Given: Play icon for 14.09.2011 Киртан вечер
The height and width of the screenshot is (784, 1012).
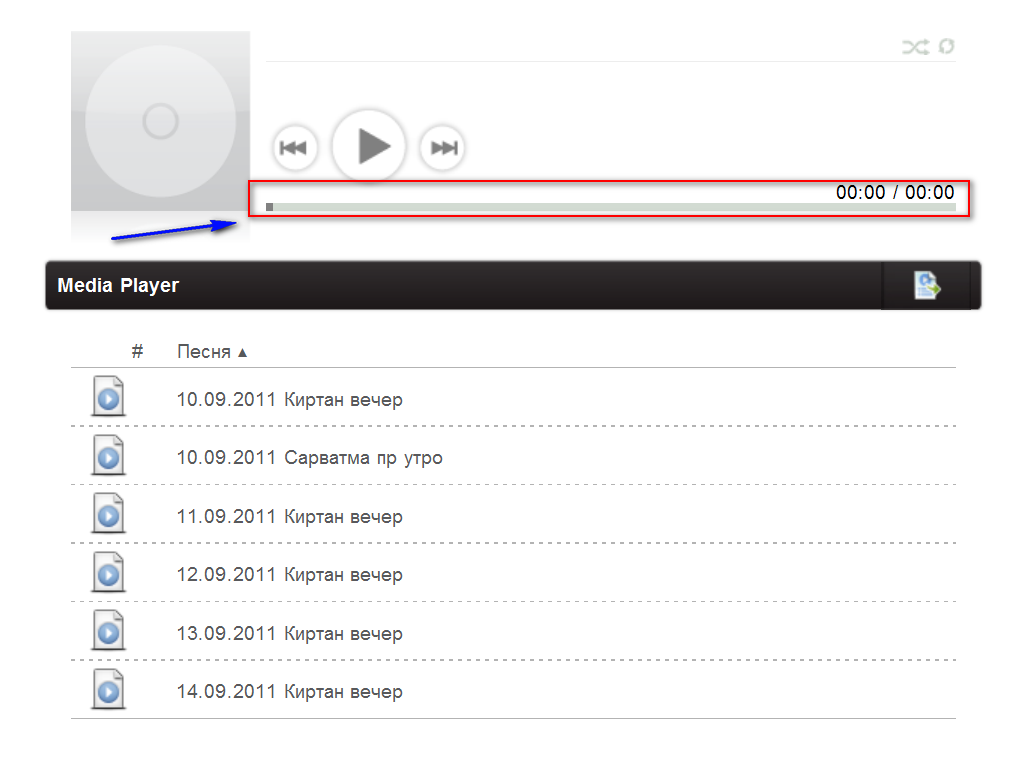Looking at the screenshot, I should (x=108, y=689).
